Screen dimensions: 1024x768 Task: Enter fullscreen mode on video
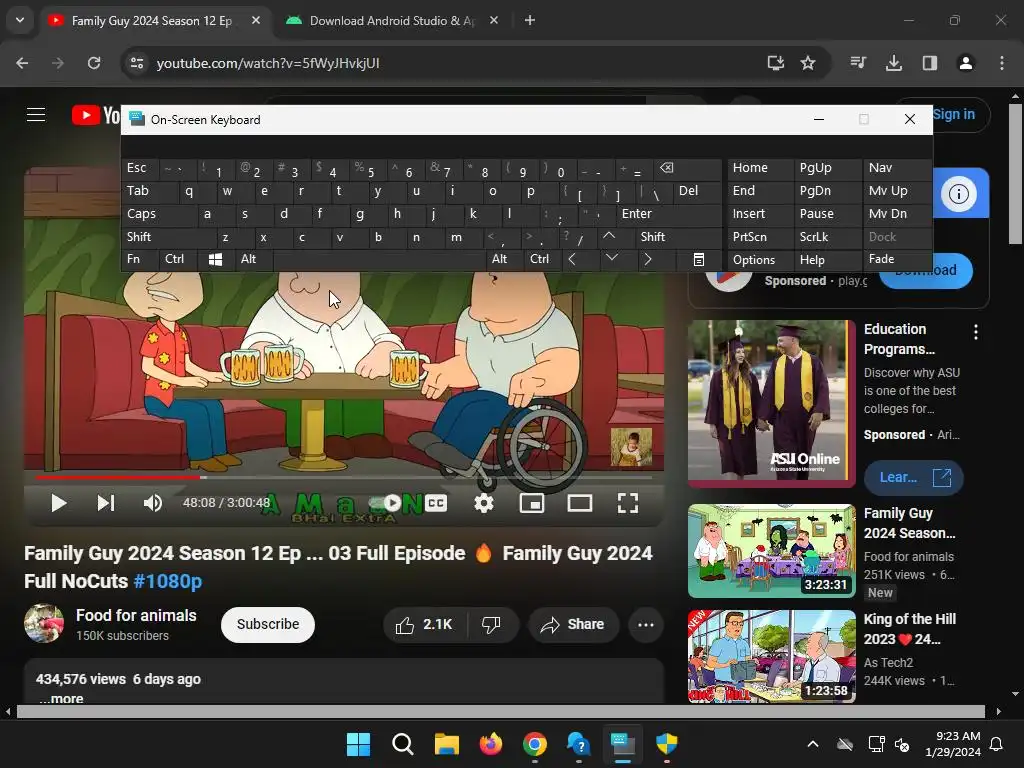tap(628, 503)
